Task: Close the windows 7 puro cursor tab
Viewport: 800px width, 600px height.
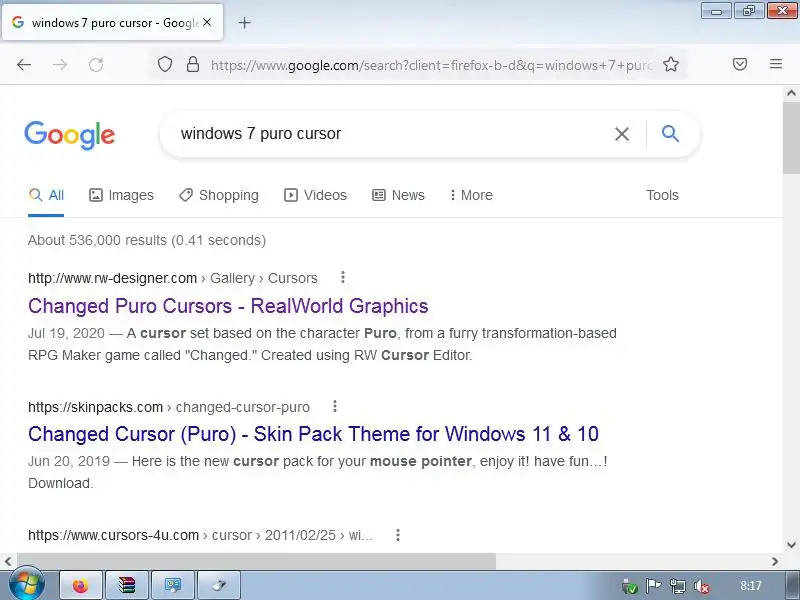Action: tap(207, 22)
